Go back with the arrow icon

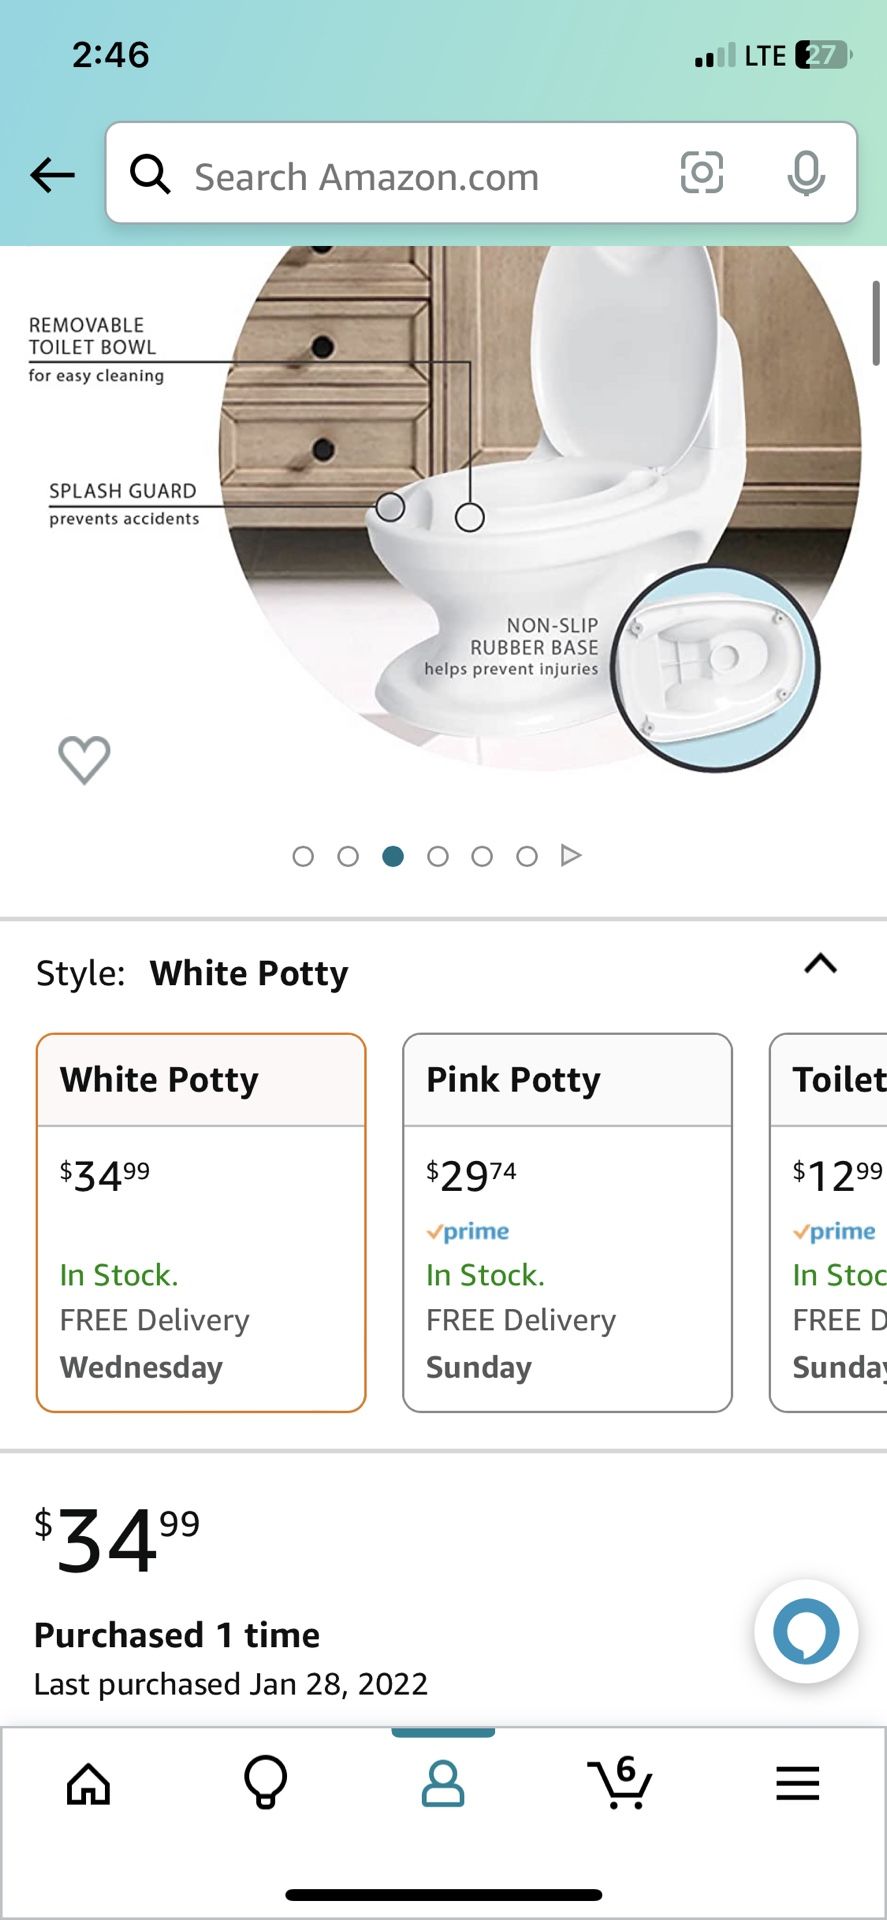click(52, 174)
